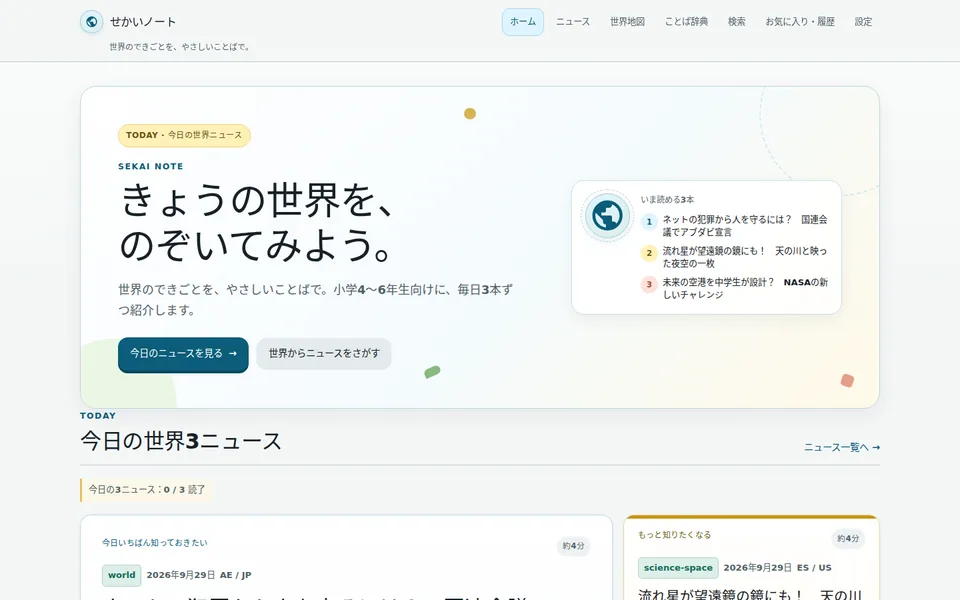The image size is (960, 600).
Task: Click the 約4分 badge on the science-space article
Action: tap(848, 539)
